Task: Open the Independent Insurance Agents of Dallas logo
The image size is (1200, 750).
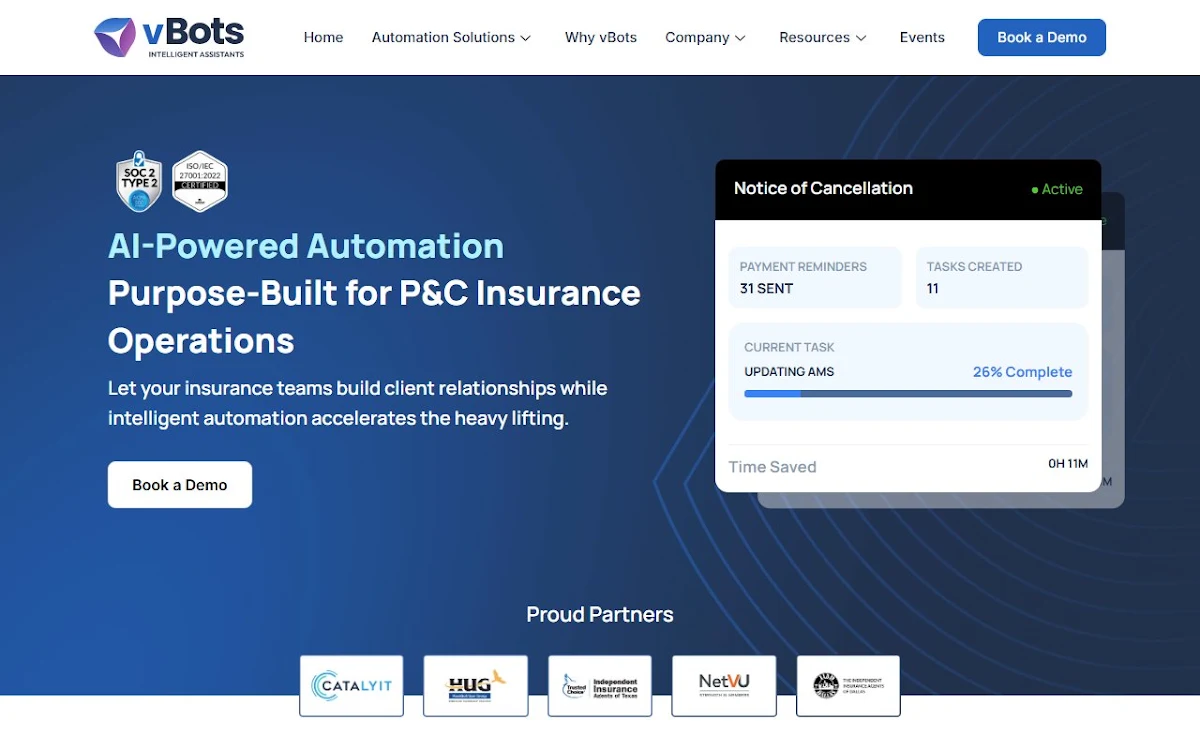Action: (848, 686)
